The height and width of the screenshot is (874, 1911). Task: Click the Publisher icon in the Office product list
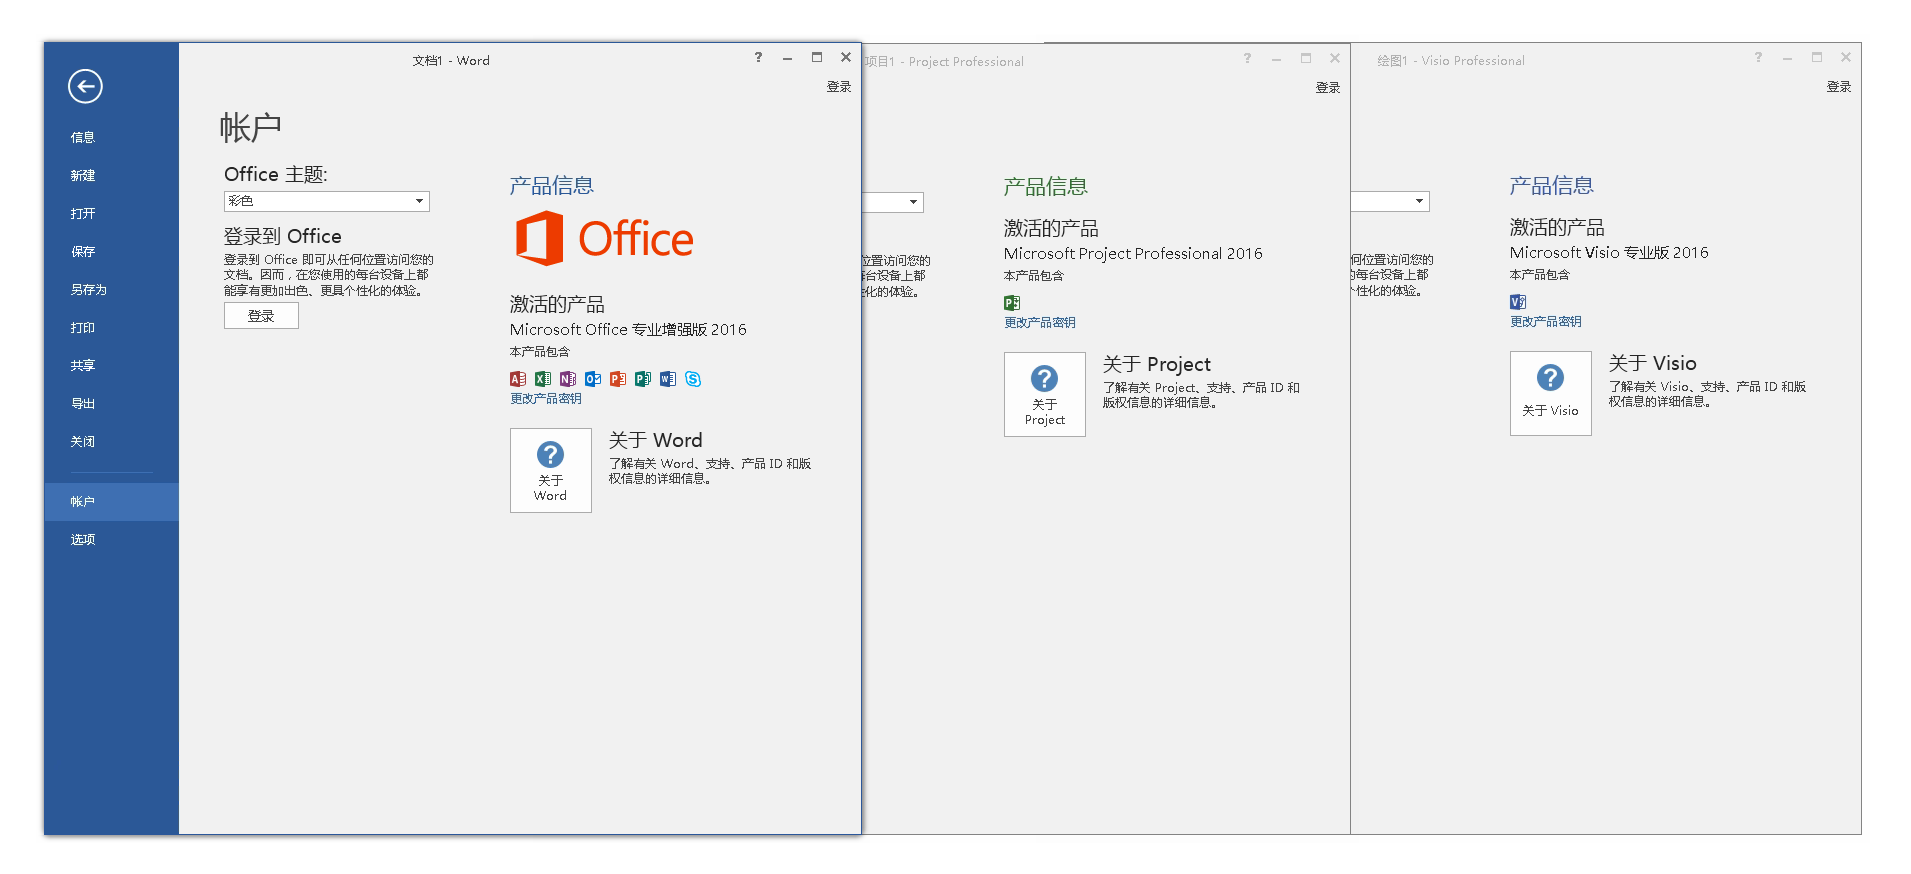[643, 379]
